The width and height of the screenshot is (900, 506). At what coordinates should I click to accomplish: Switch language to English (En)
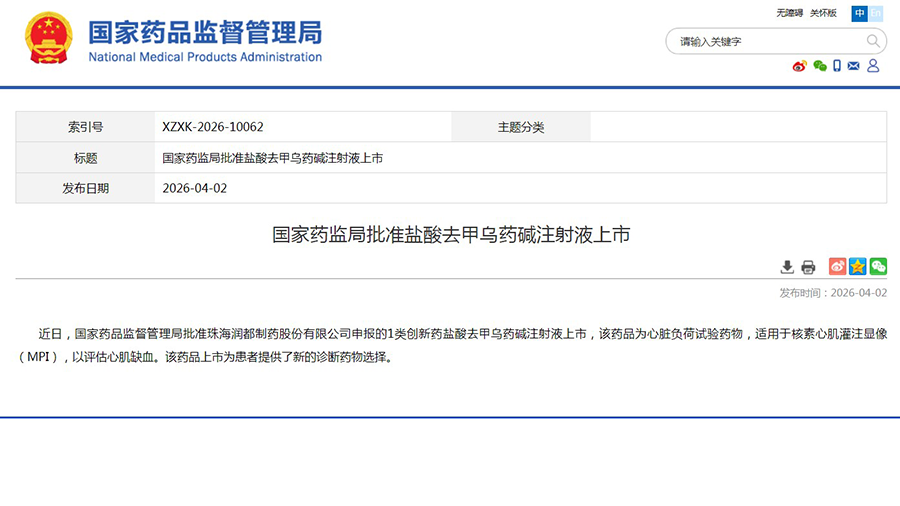coord(876,13)
